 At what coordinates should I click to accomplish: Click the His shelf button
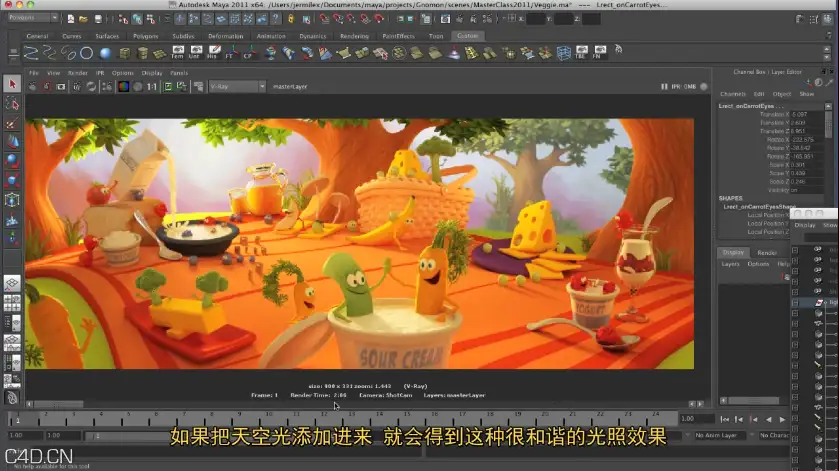click(213, 52)
